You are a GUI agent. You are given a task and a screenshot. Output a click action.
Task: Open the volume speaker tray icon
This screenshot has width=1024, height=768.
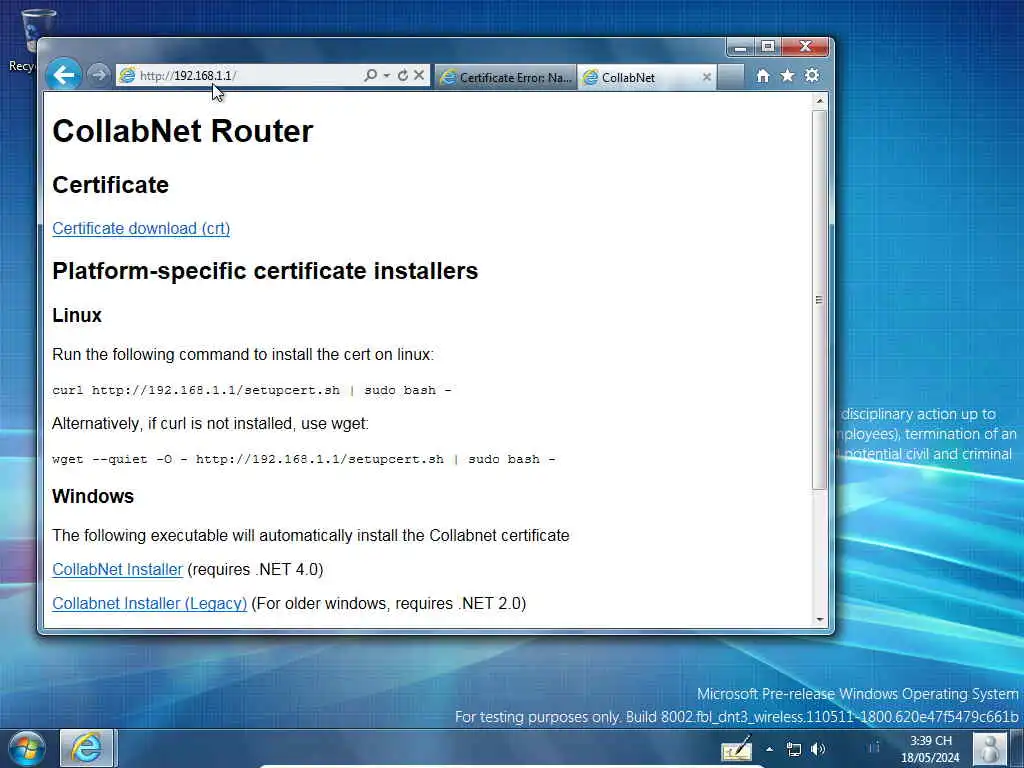click(x=818, y=749)
